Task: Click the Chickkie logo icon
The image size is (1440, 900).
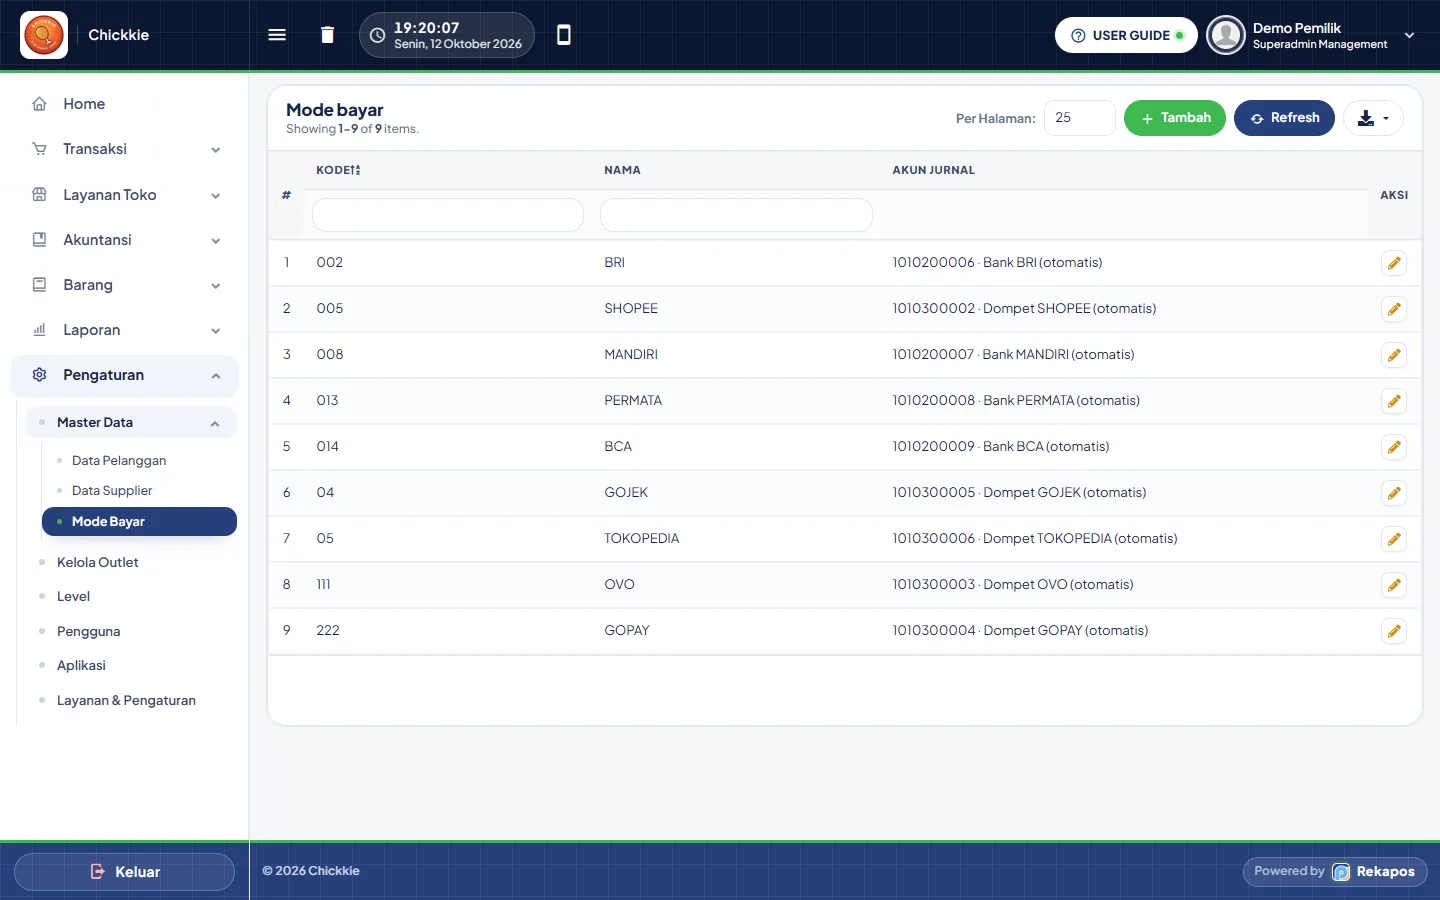Action: coord(44,35)
